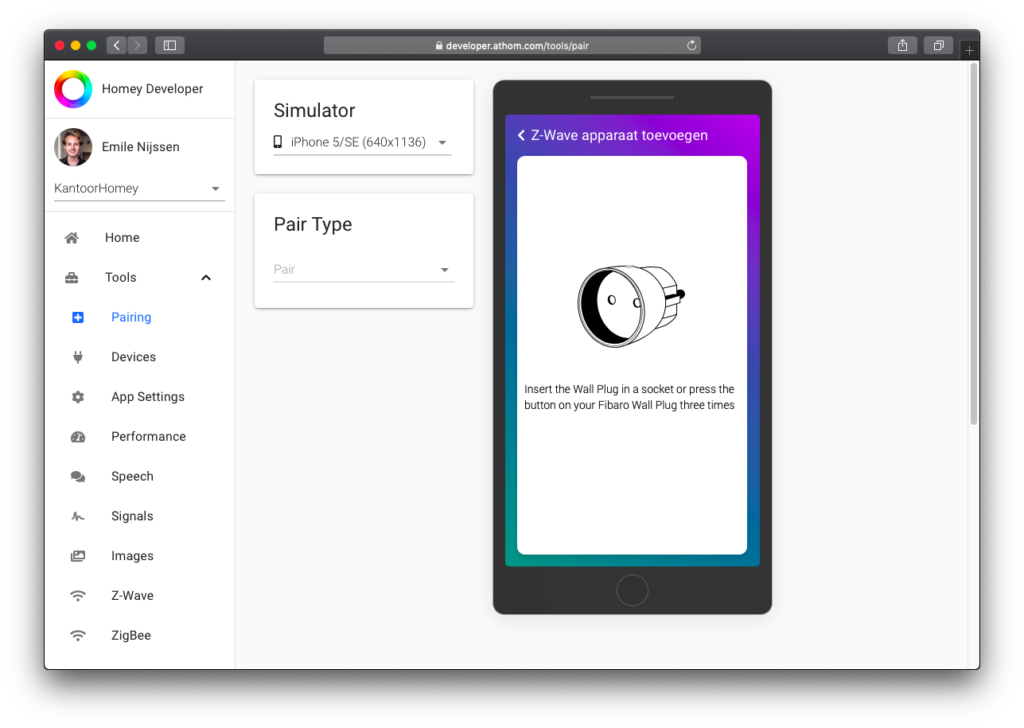This screenshot has width=1024, height=728.
Task: Click the Tools toolbox icon
Action: tap(72, 278)
